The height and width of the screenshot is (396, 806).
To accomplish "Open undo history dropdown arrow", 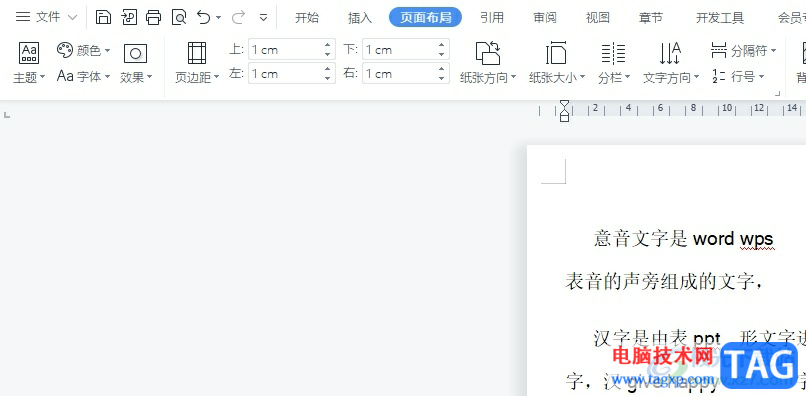I will 219,18.
